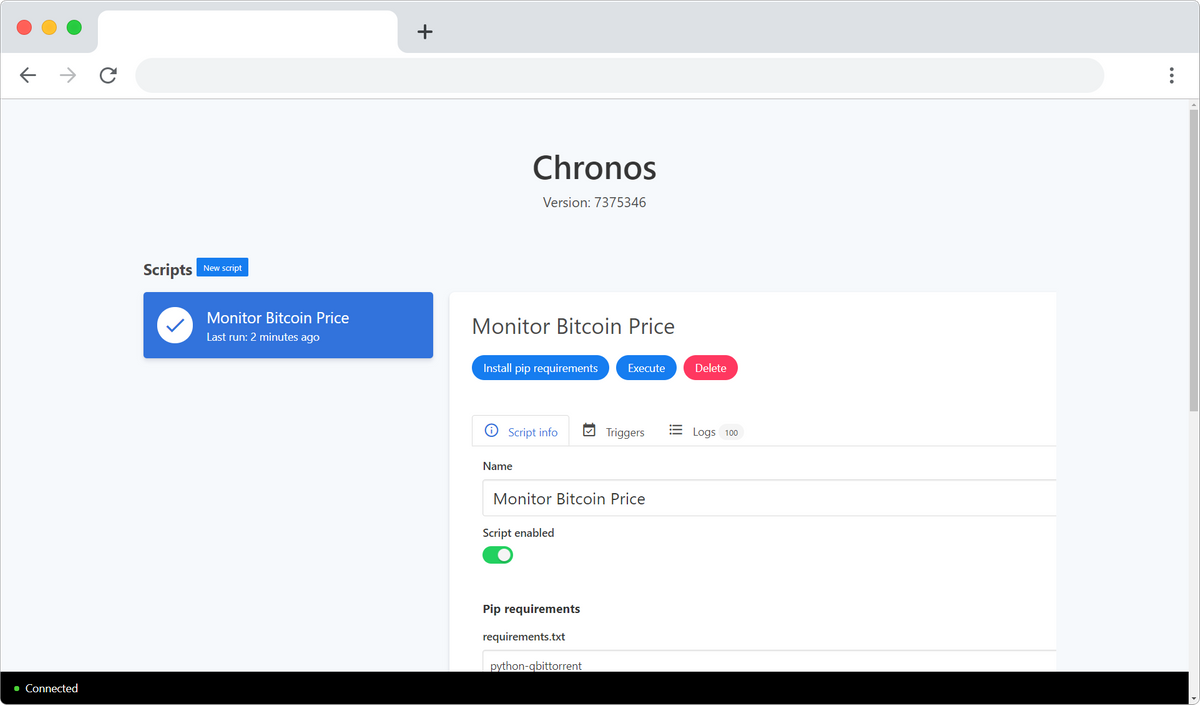Click the browser address bar
This screenshot has height=705, width=1200.
620,76
